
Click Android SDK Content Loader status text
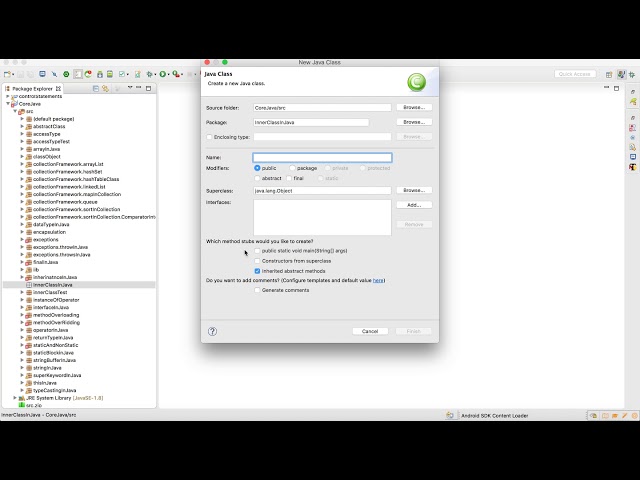pos(495,416)
